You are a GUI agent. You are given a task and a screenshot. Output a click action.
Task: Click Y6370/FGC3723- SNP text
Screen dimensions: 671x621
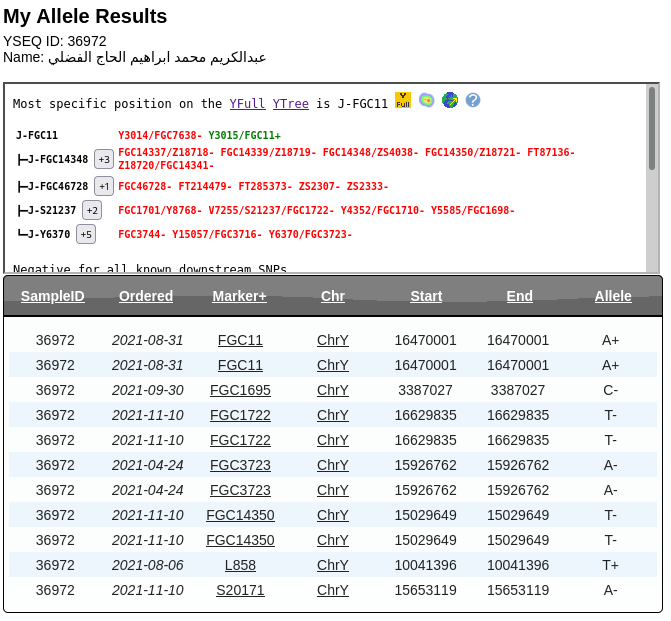312,236
